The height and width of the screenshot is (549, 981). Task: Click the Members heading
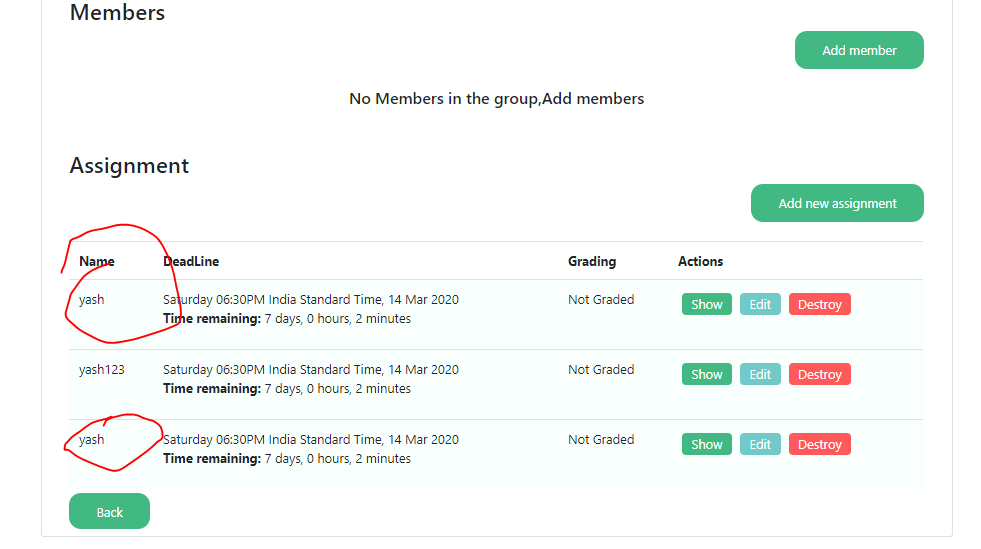118,13
